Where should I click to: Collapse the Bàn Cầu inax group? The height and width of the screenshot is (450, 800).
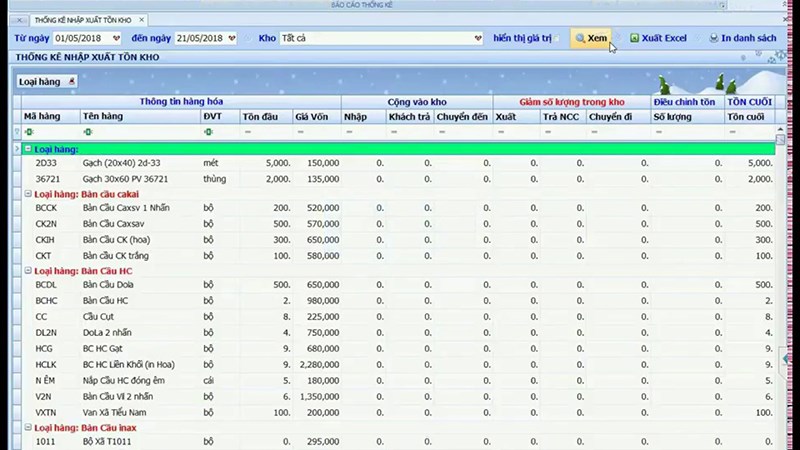(x=28, y=427)
